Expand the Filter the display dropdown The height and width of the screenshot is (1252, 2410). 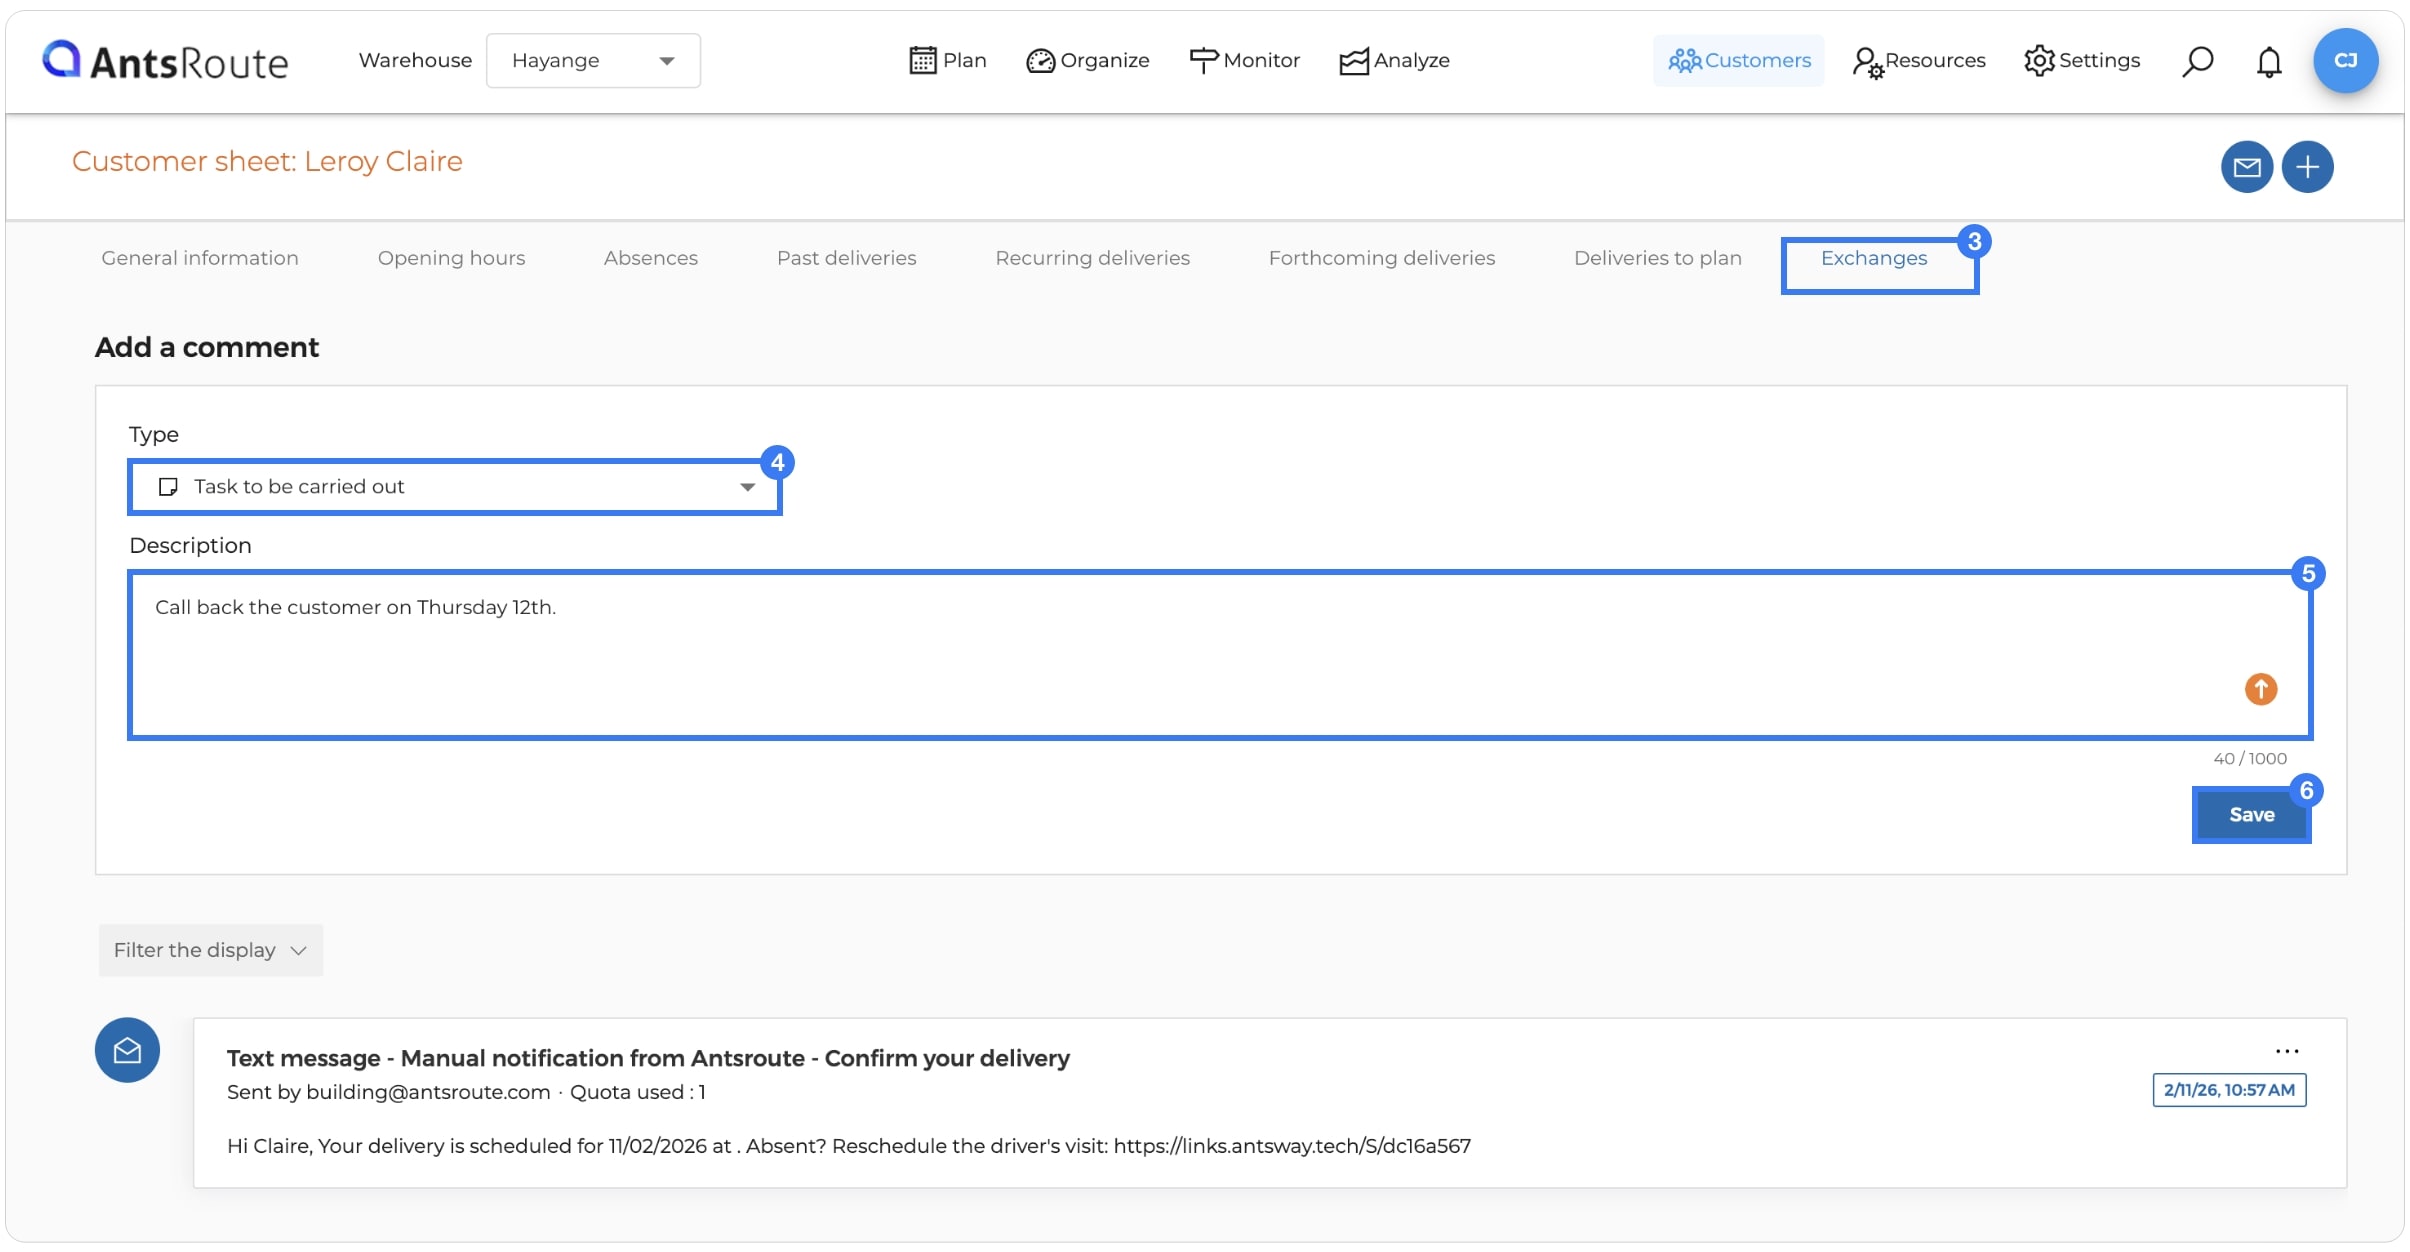210,950
